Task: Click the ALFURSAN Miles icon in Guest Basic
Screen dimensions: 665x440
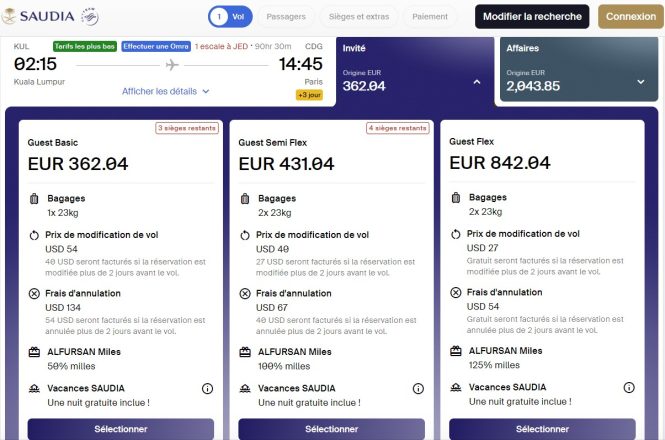Action: coord(34,352)
